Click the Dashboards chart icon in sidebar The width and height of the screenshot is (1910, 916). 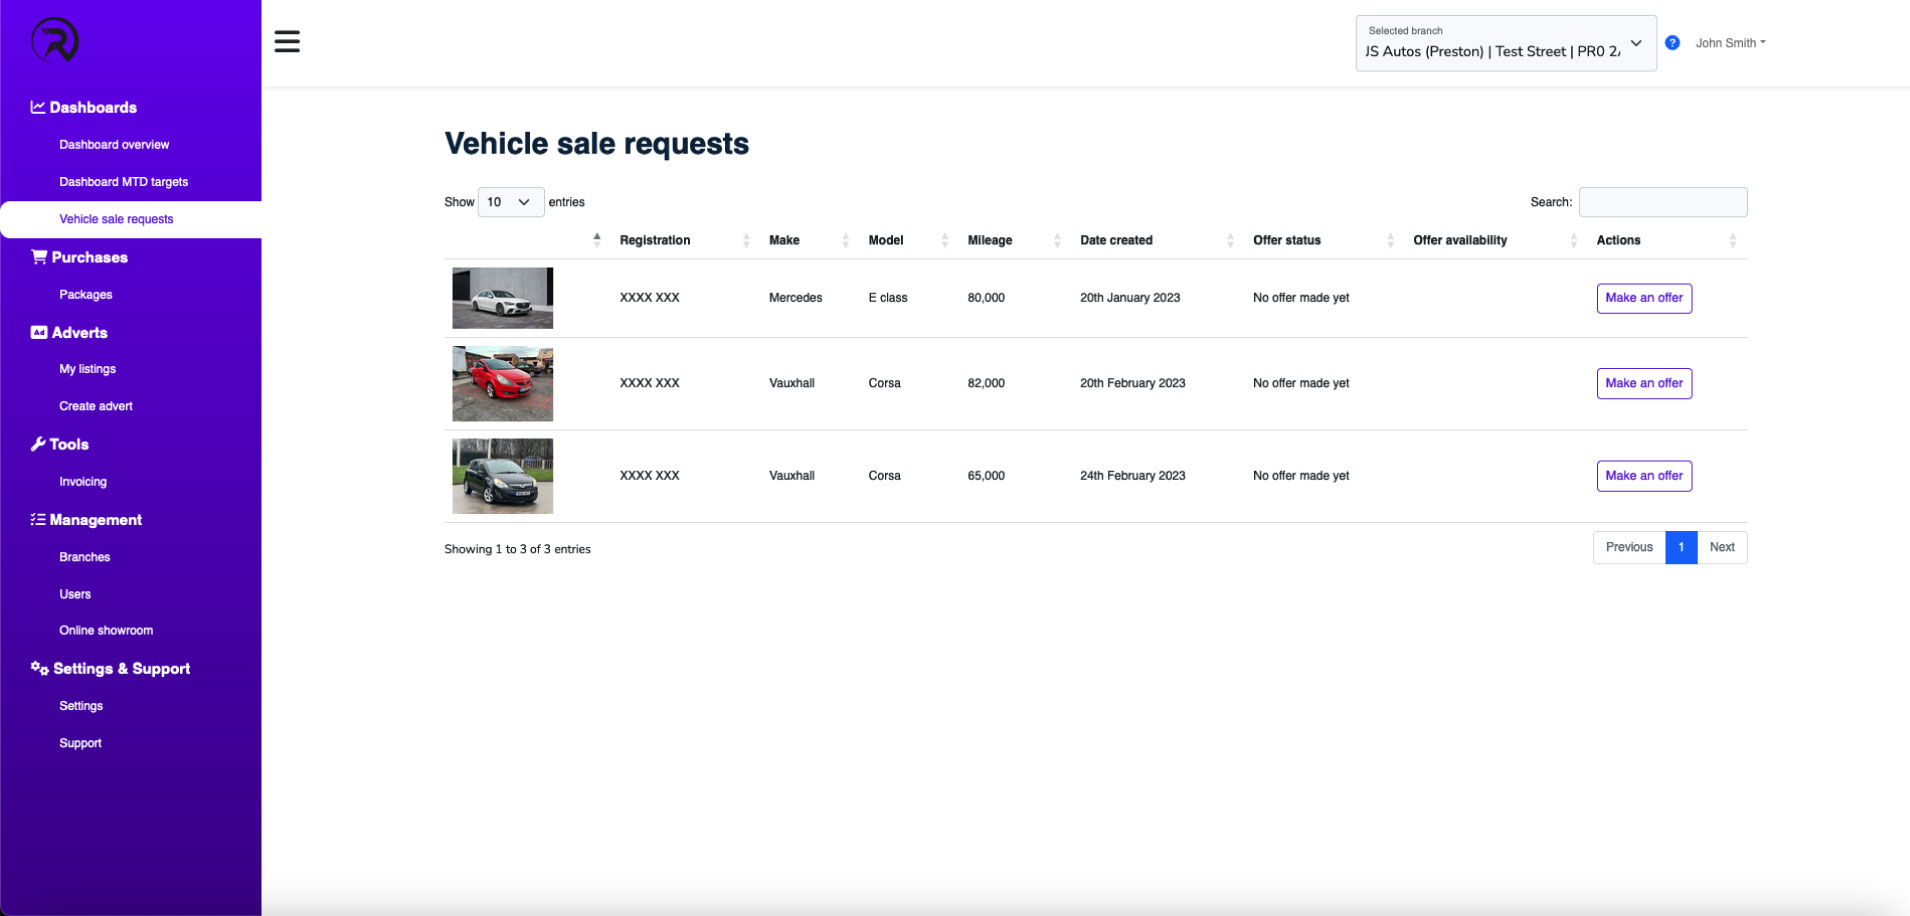37,107
